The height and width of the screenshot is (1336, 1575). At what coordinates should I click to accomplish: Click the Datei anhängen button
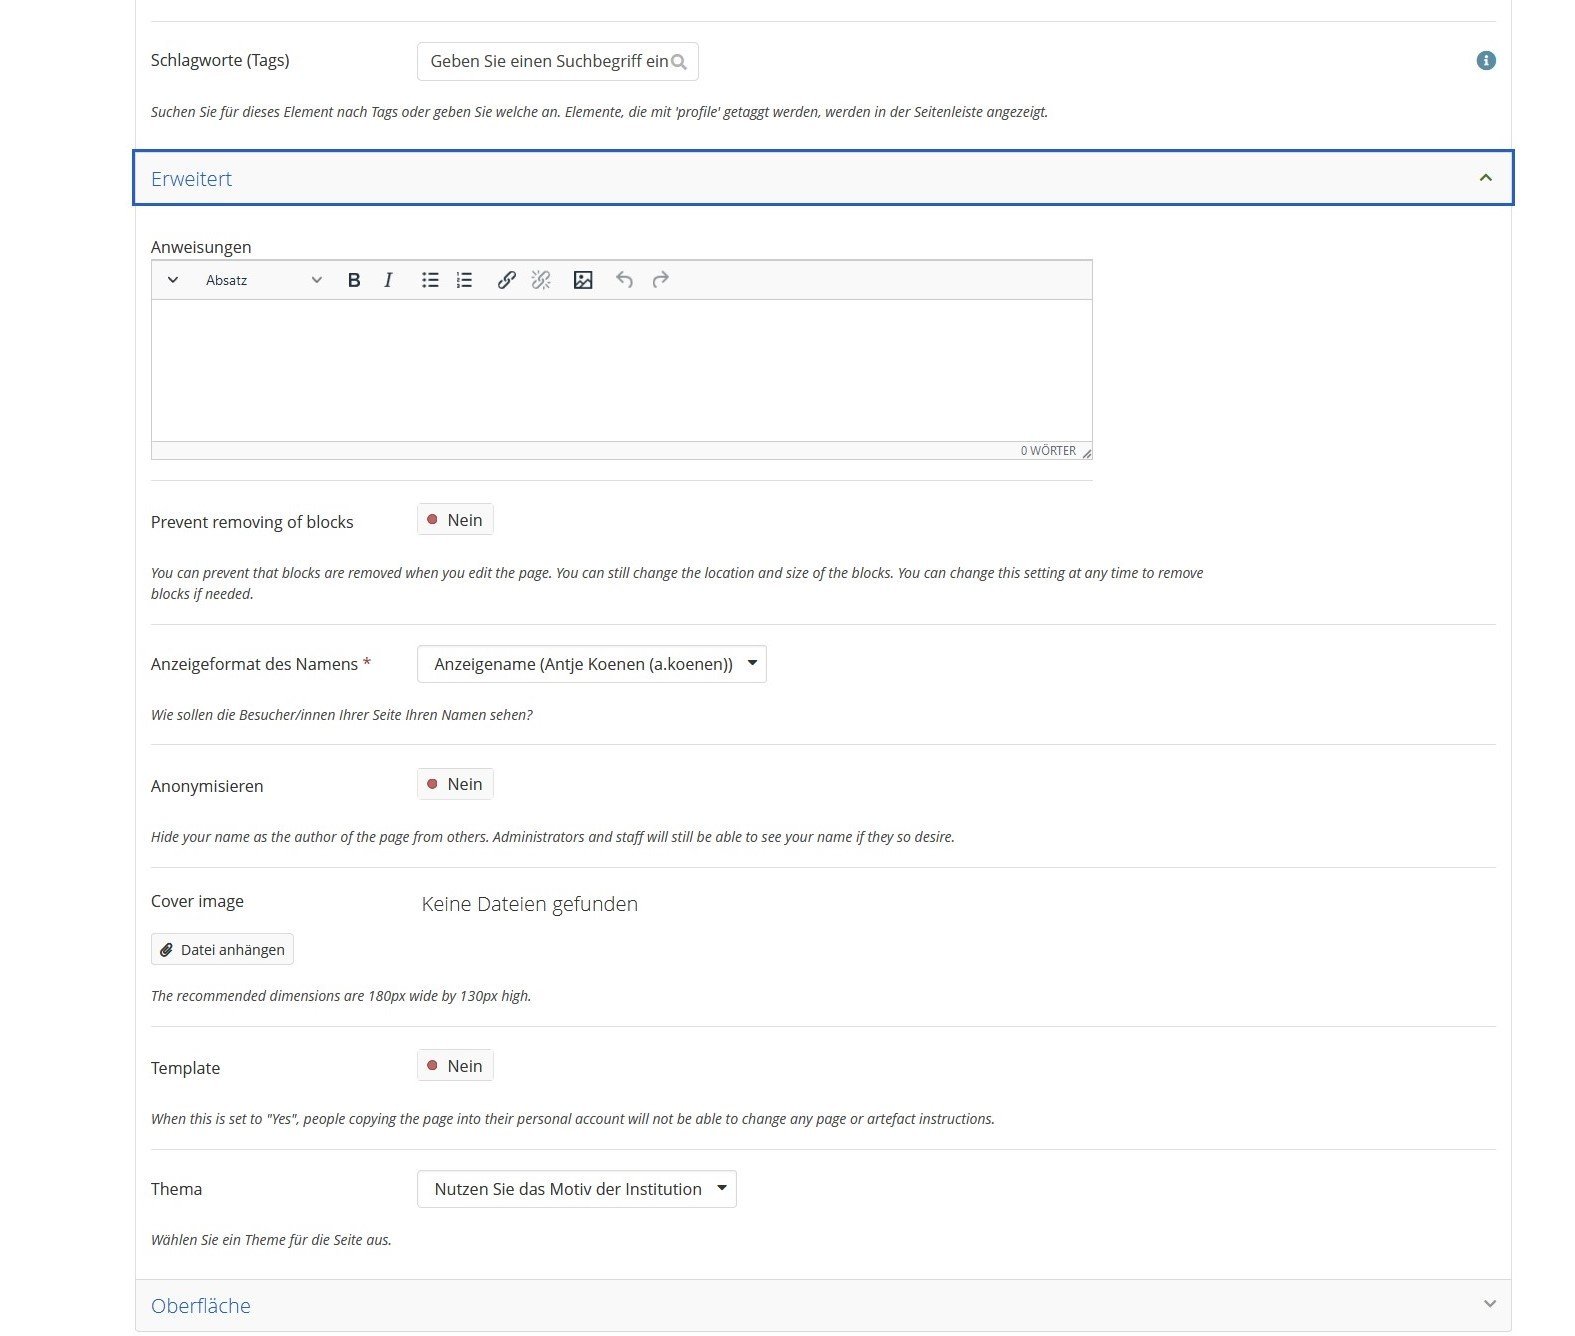click(x=222, y=949)
